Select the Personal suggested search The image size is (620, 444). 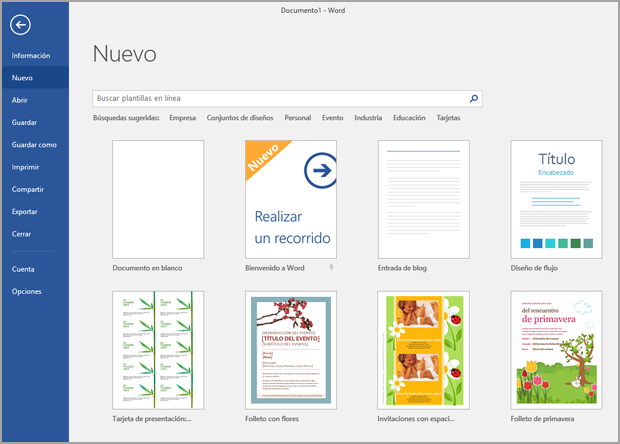[298, 118]
